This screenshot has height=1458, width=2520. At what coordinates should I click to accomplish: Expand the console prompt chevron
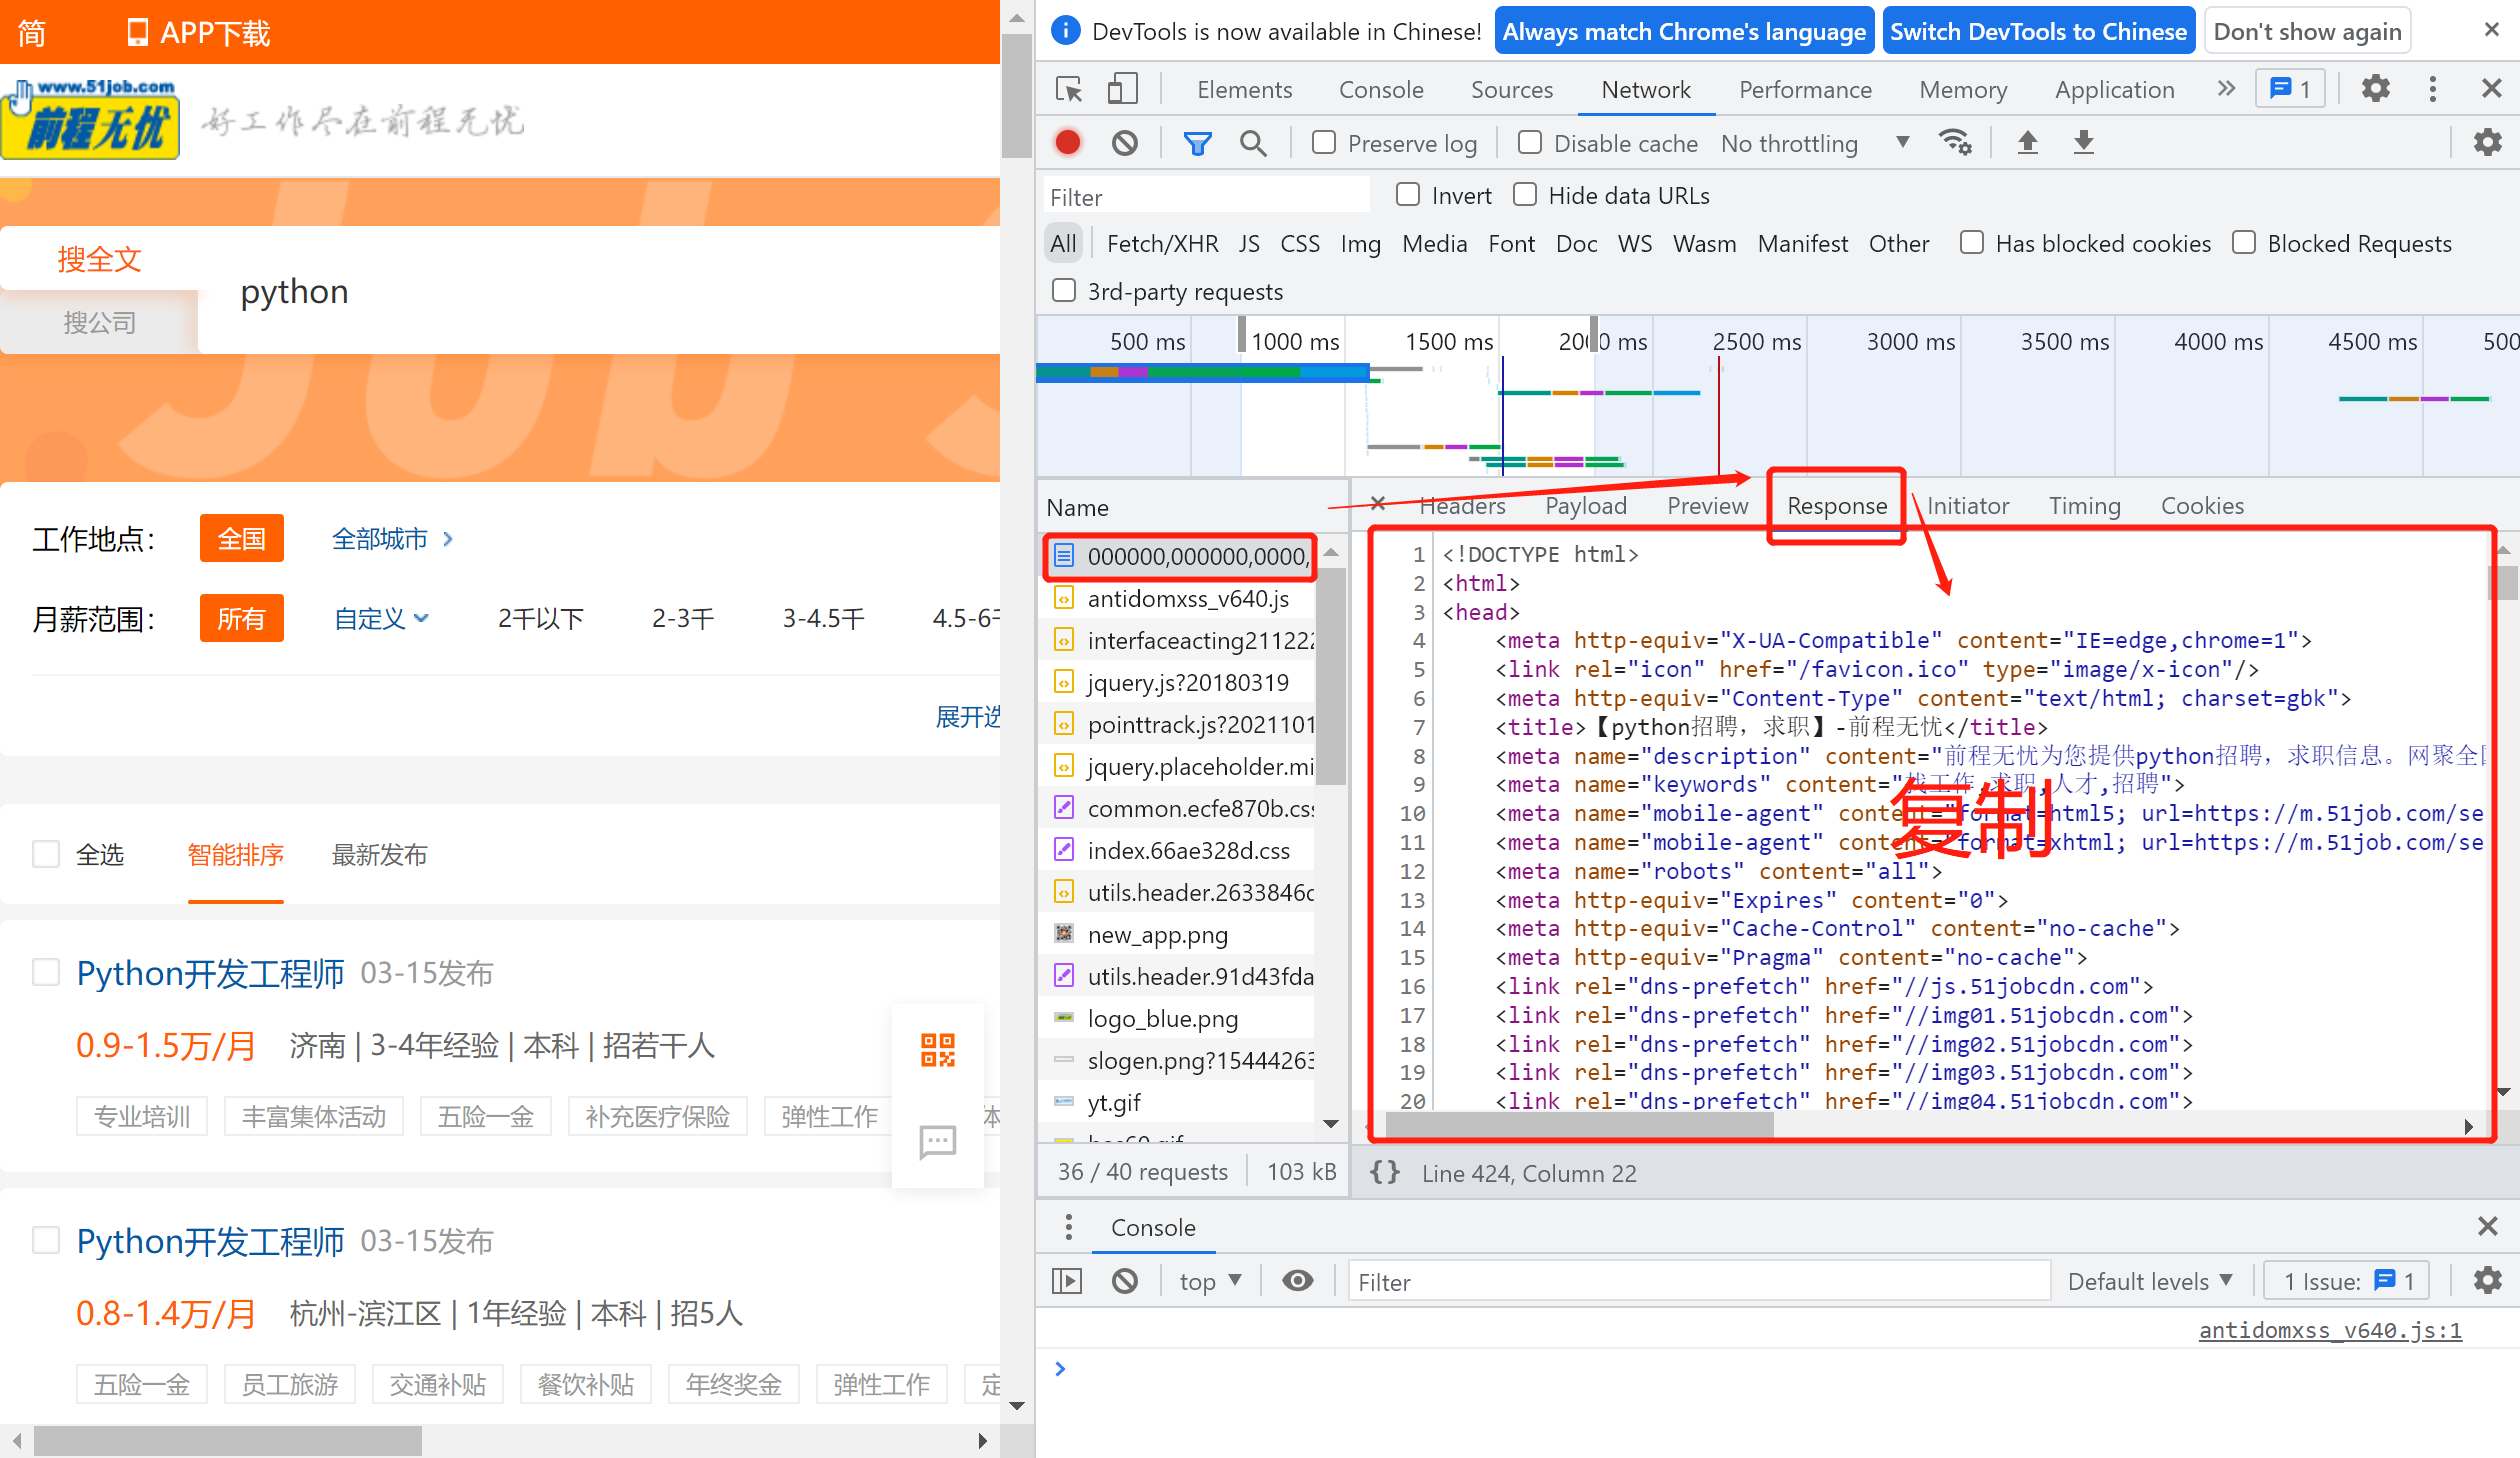pos(1060,1368)
